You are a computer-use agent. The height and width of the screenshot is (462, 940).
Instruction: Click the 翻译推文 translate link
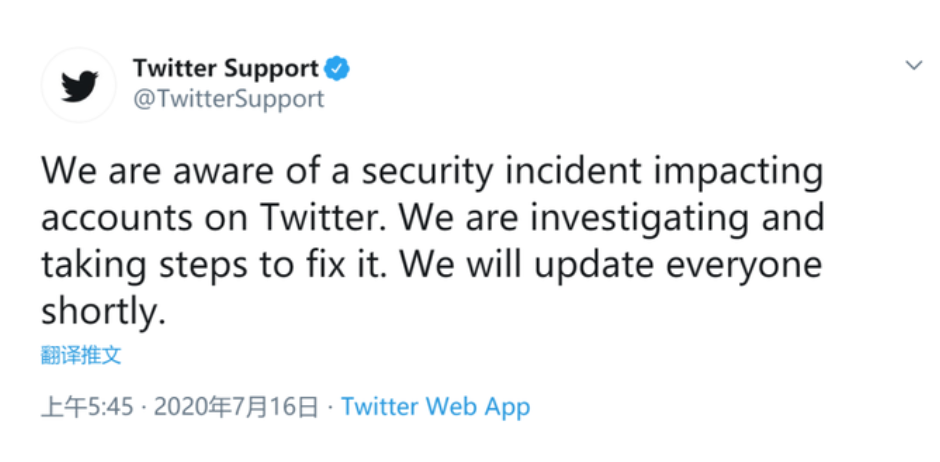point(81,355)
